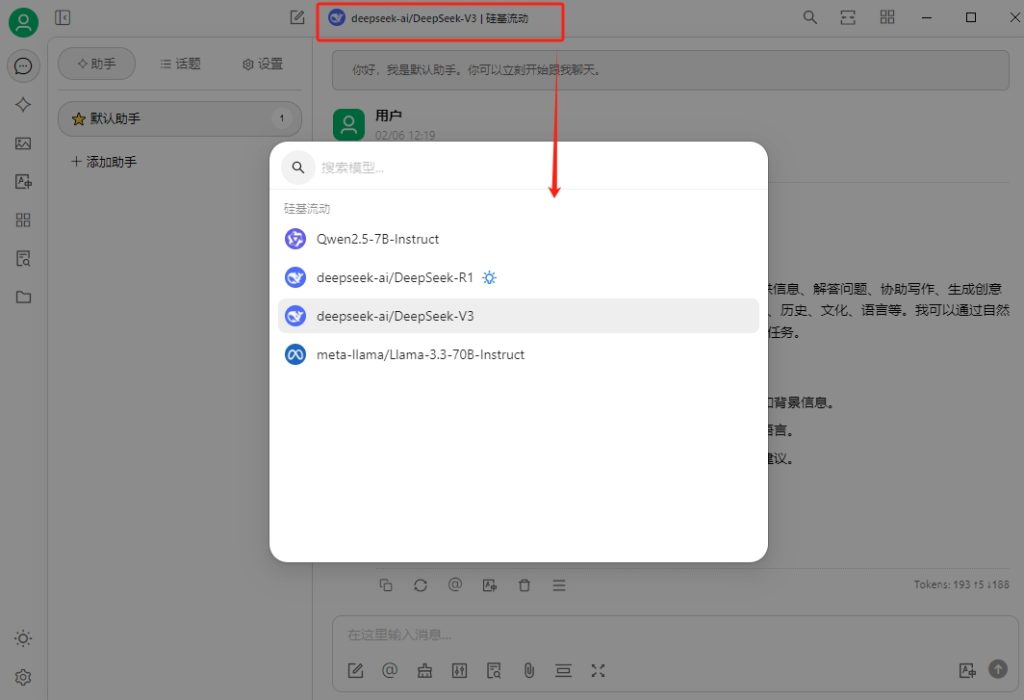Click the top bar search magnifier
The height and width of the screenshot is (700, 1024).
[810, 18]
